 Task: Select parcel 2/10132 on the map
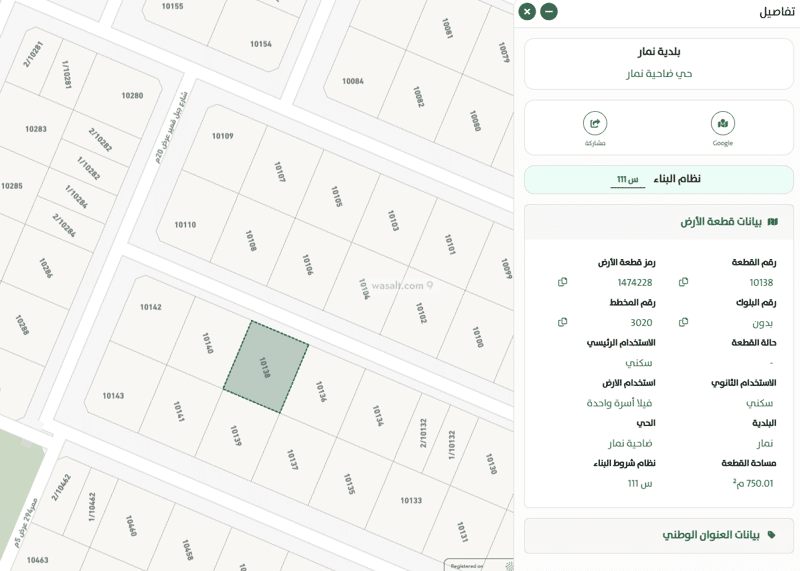(423, 434)
